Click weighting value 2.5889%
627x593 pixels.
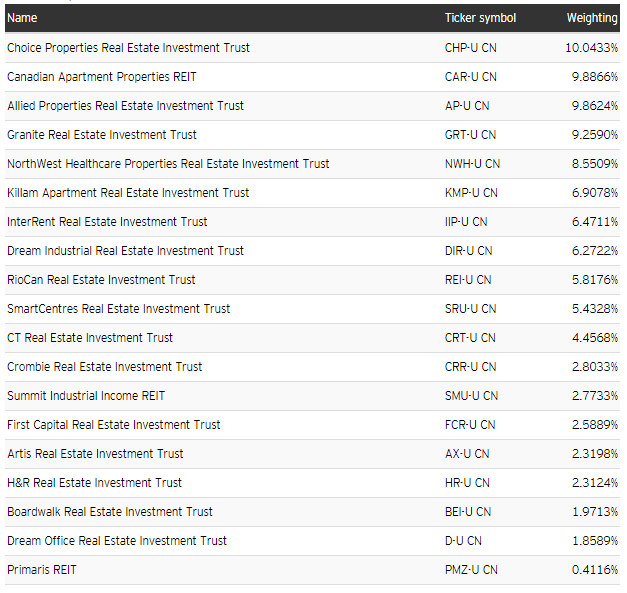595,425
